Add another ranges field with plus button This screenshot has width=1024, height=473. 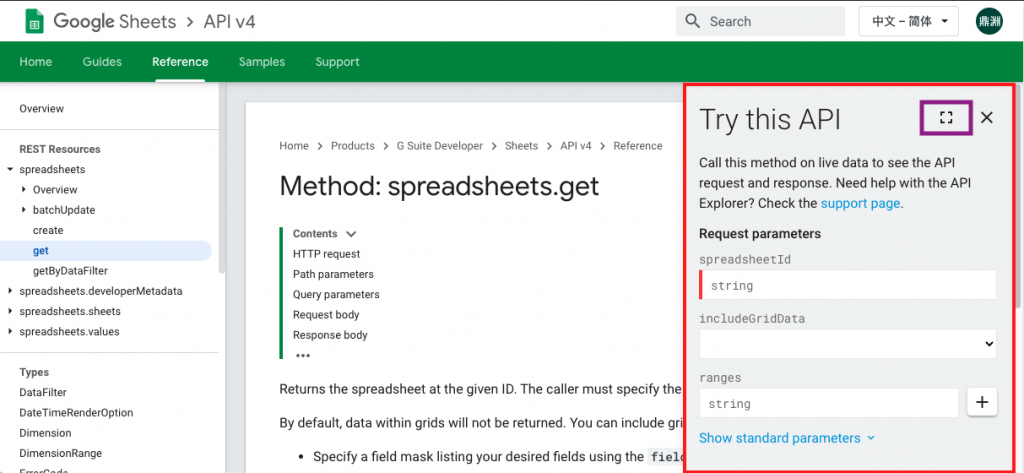(982, 402)
